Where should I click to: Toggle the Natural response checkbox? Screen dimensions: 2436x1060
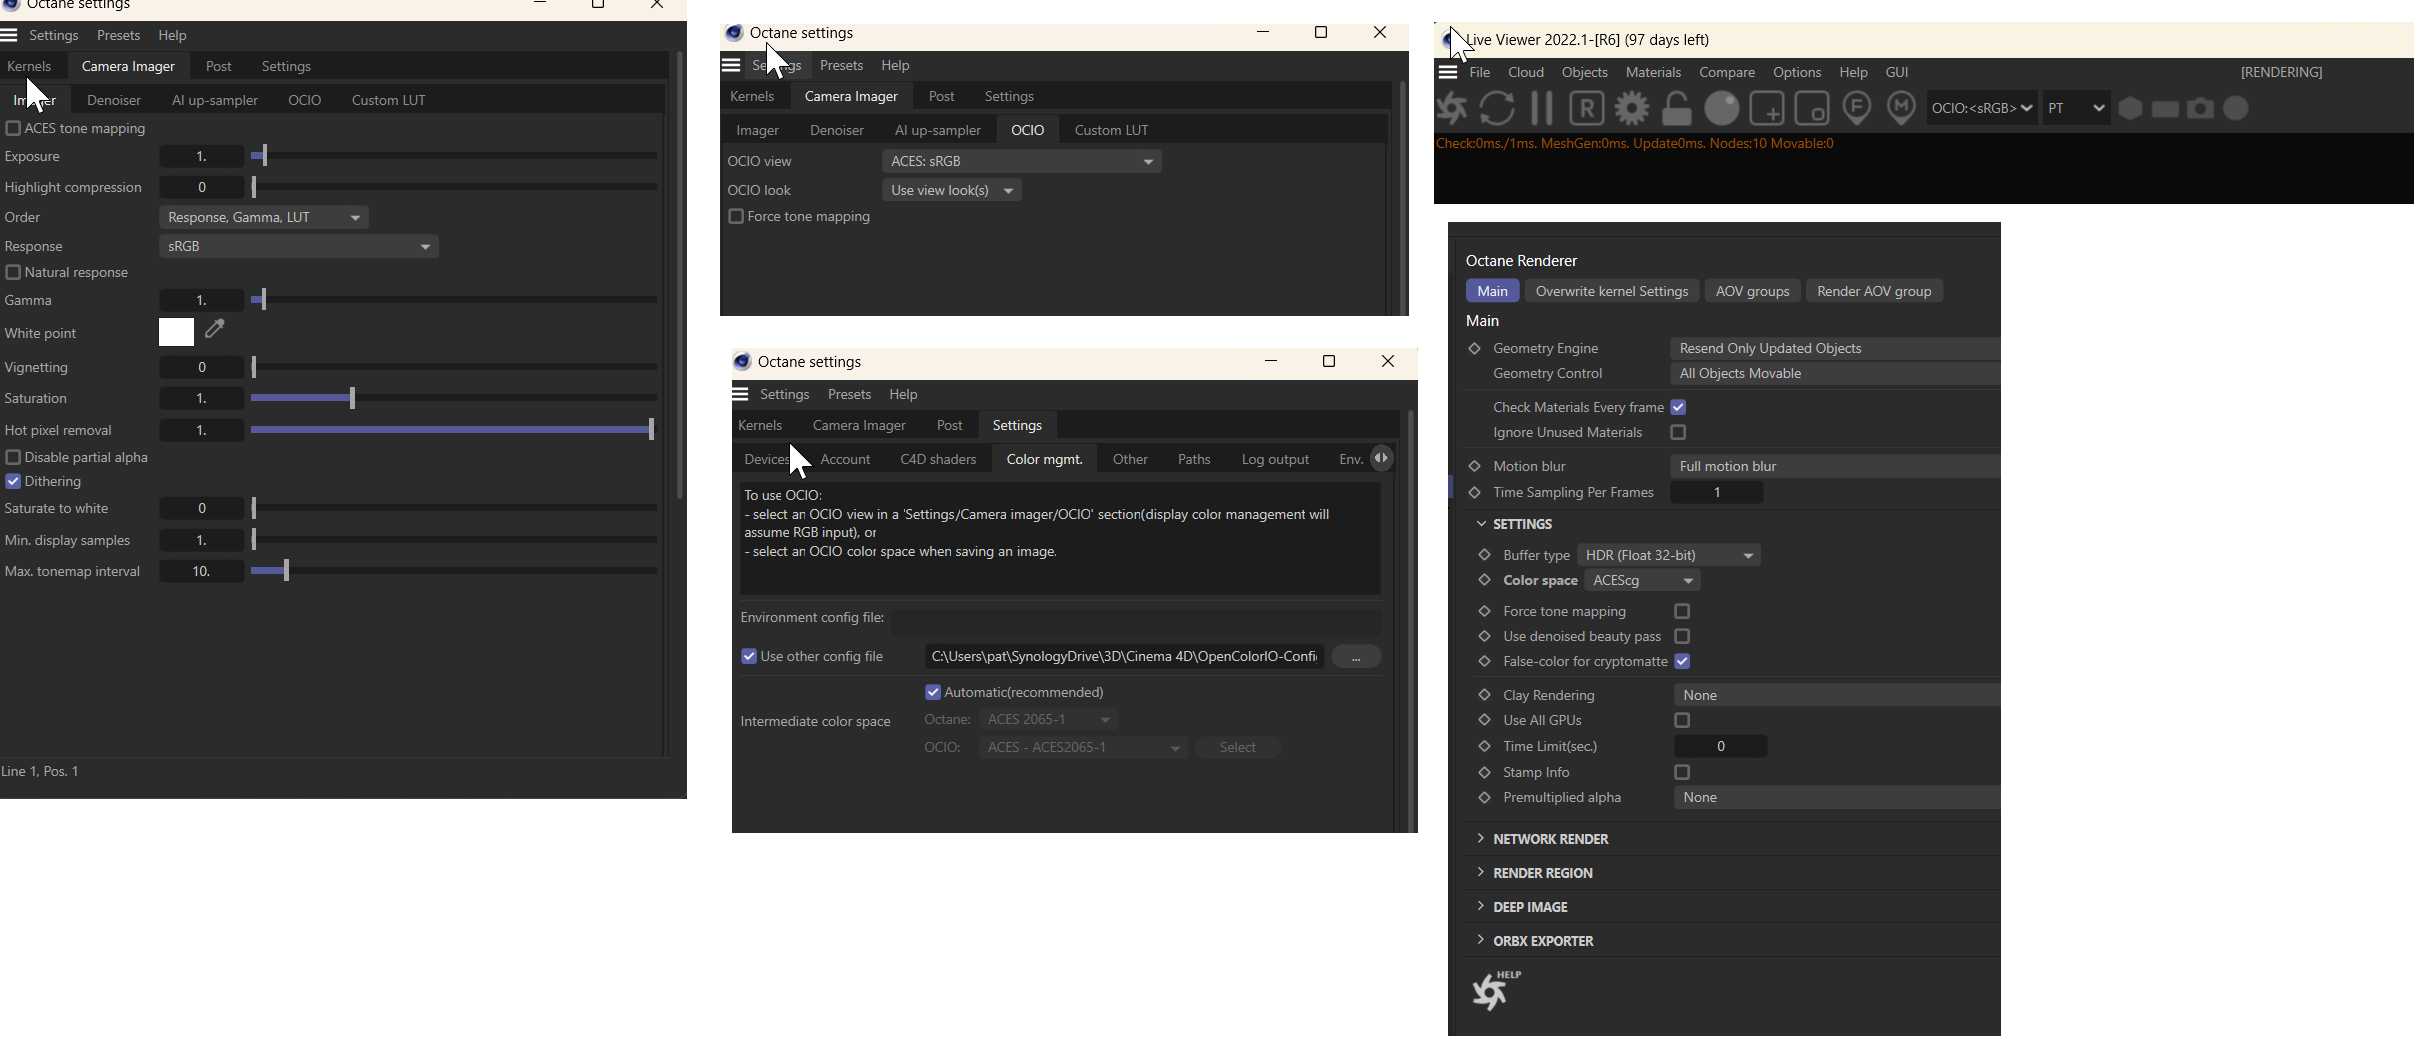(13, 272)
